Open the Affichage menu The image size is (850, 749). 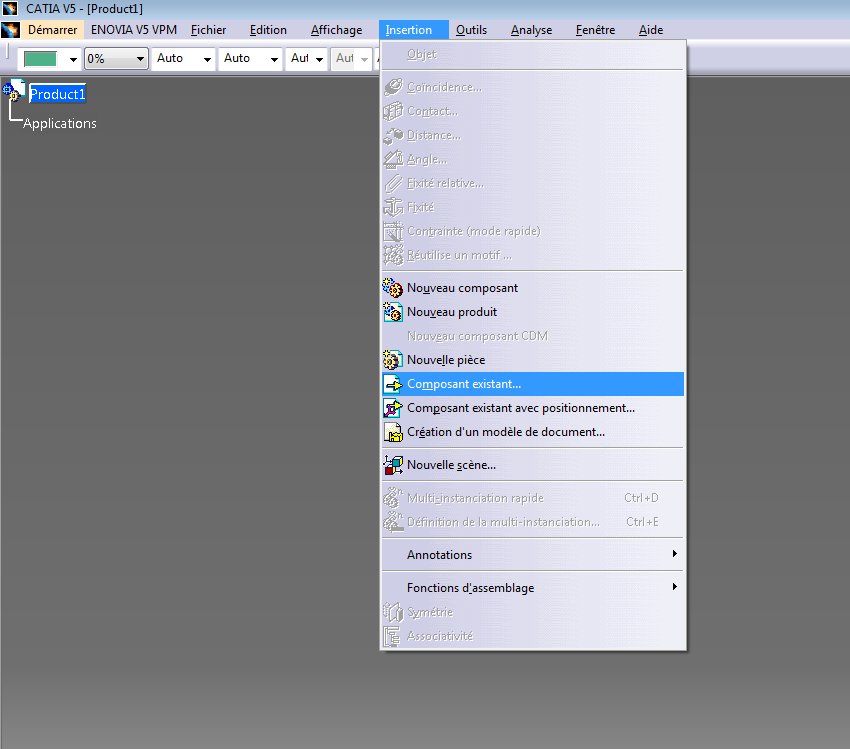[336, 30]
